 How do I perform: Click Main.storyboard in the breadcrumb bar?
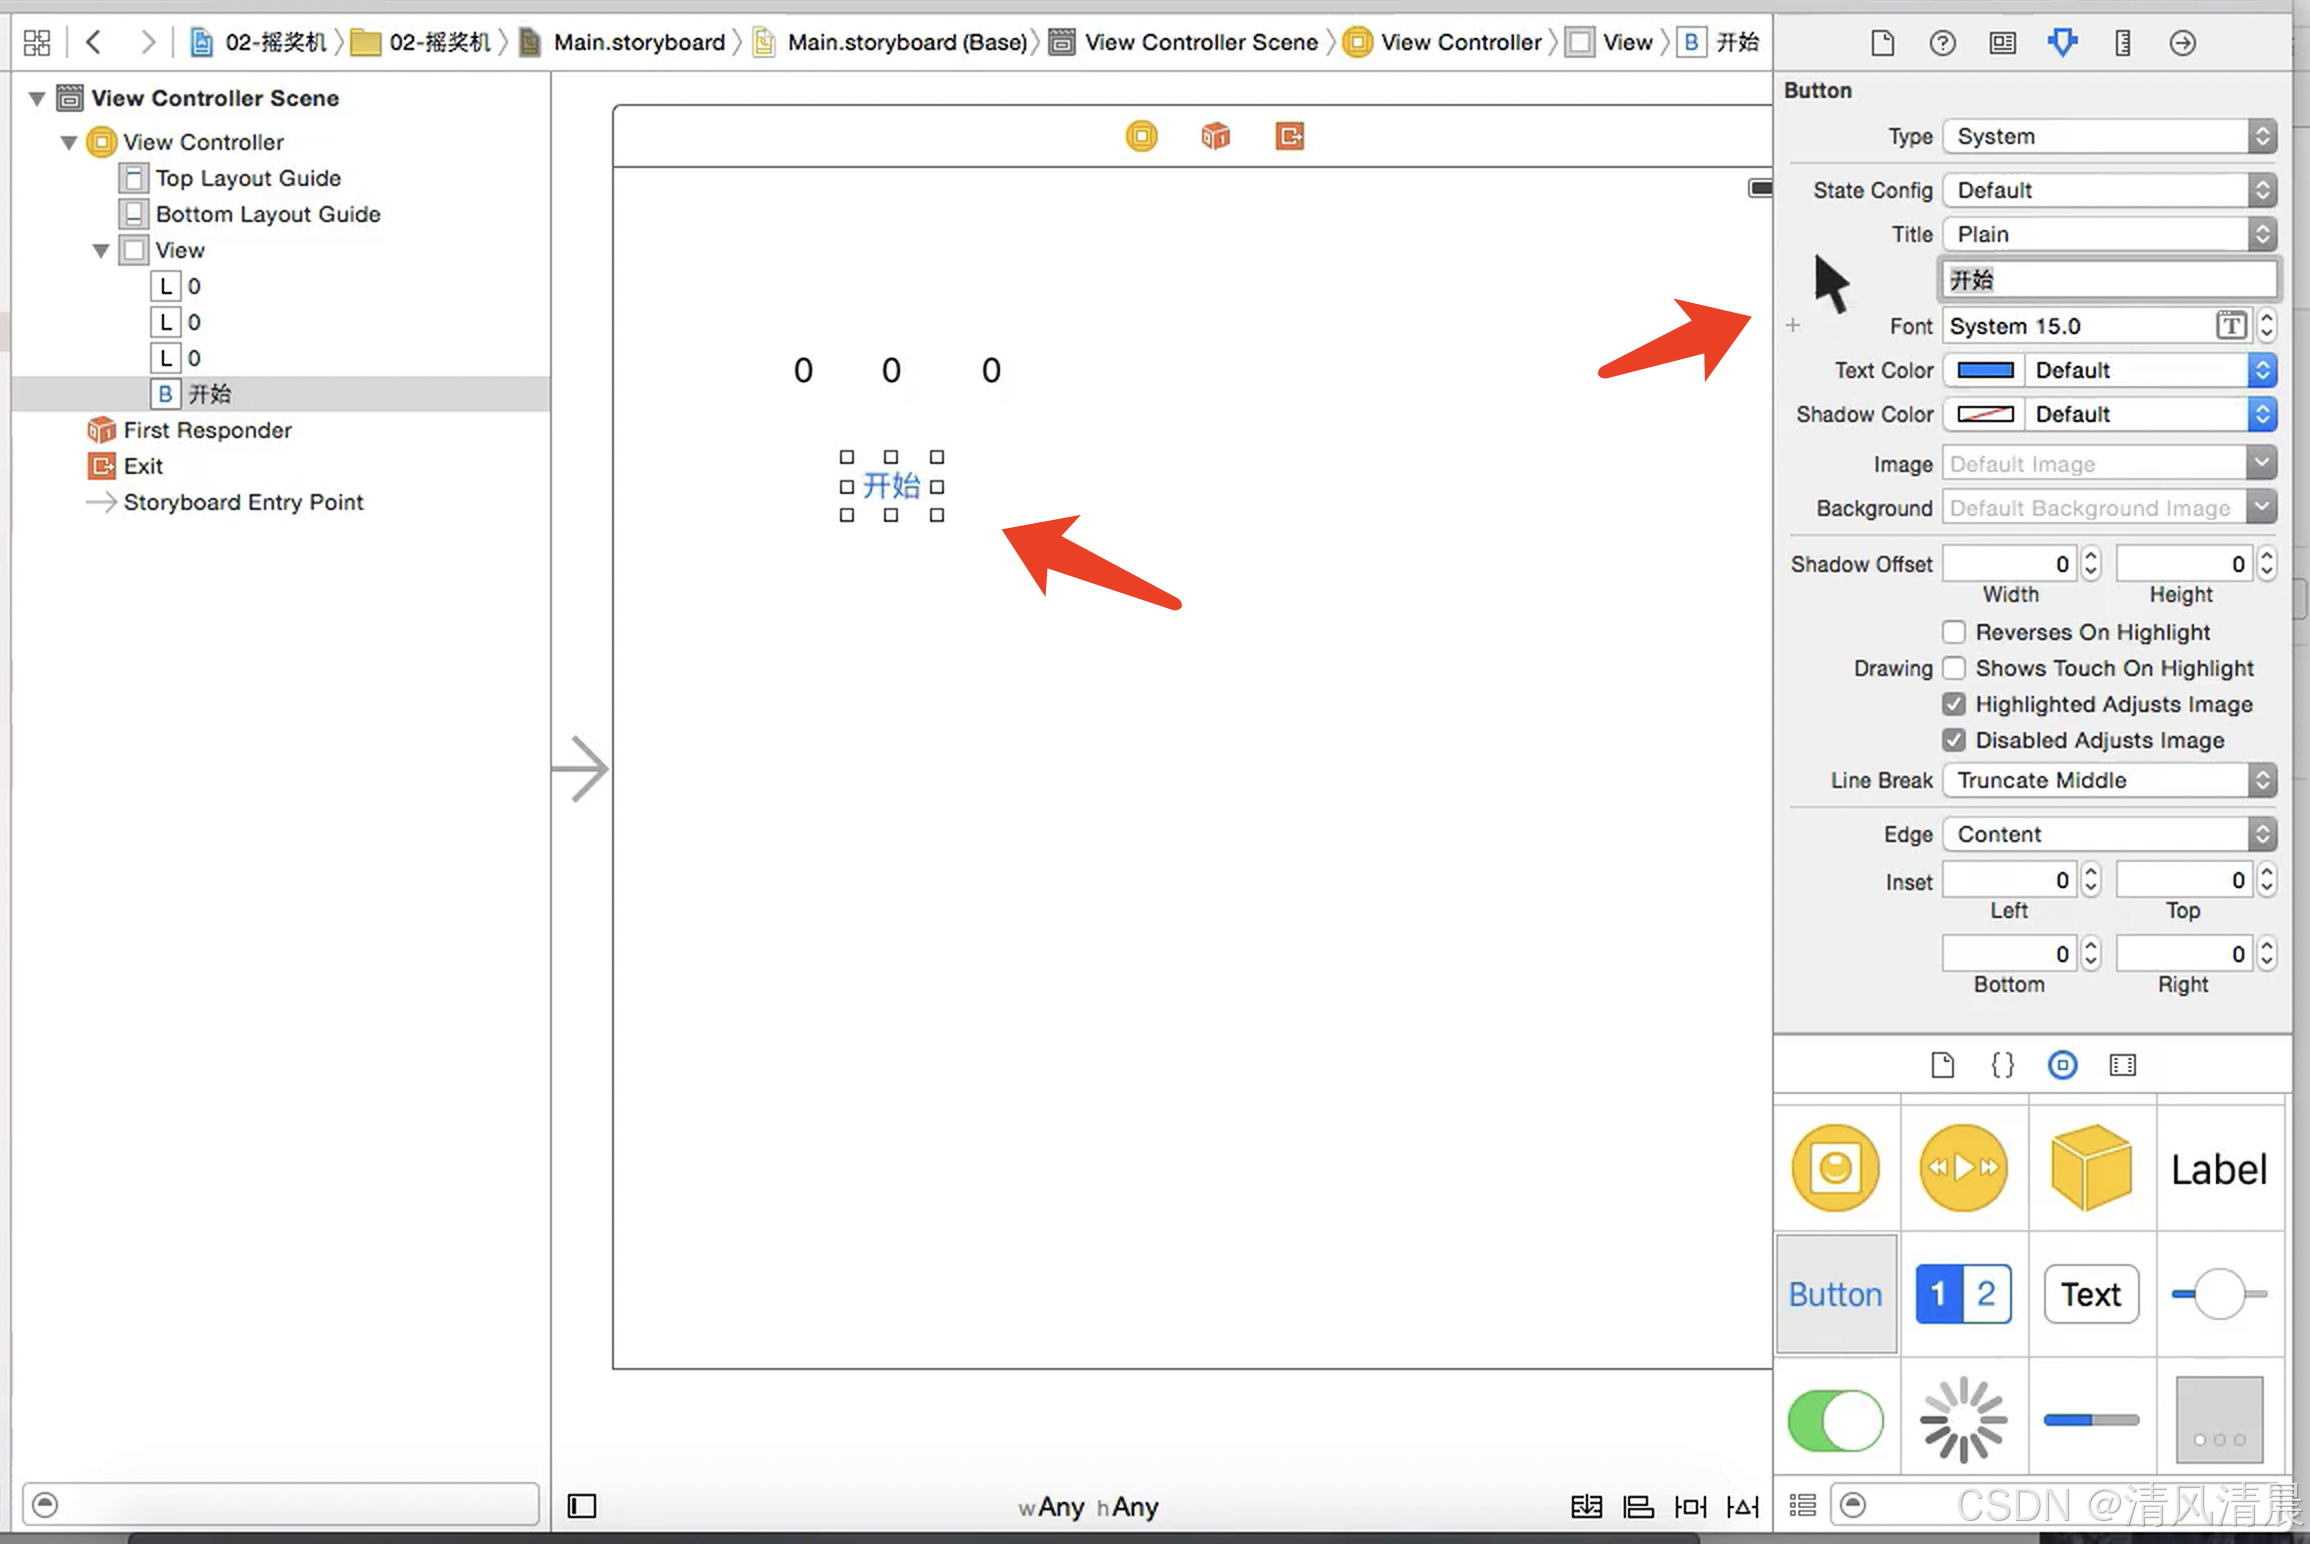point(638,42)
